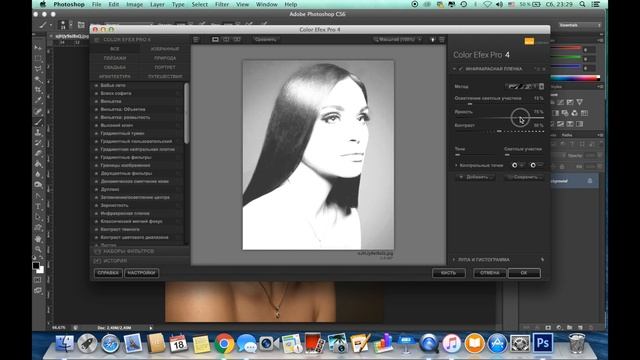Open the Essentials workspace dropdown
This screenshot has width=640, height=360.
[580, 25]
